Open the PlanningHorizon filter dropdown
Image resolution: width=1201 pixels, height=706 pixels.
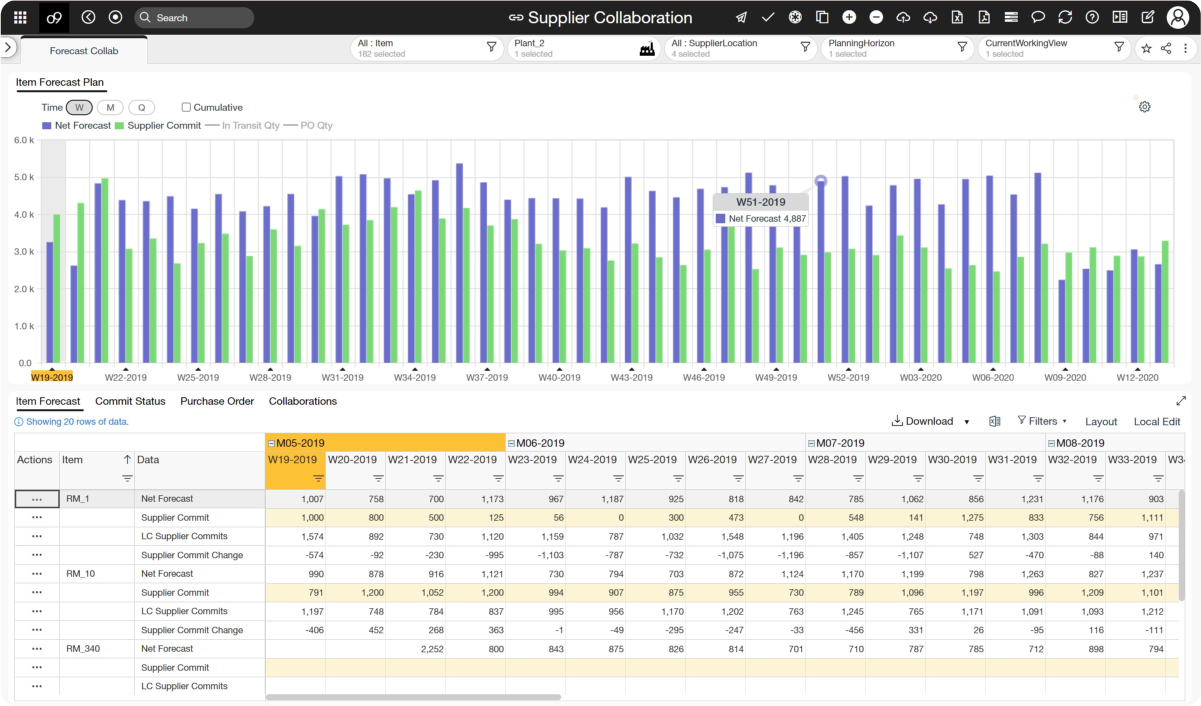tap(962, 47)
